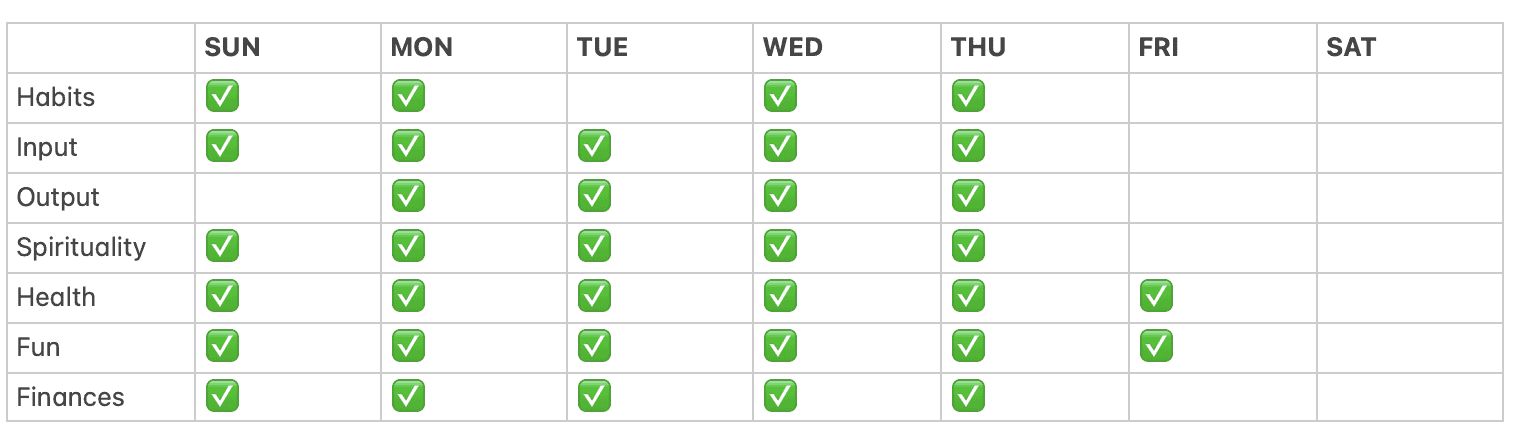Click the empty Input cell under FRI
Screen dimensions: 1520x440
(x=1223, y=148)
